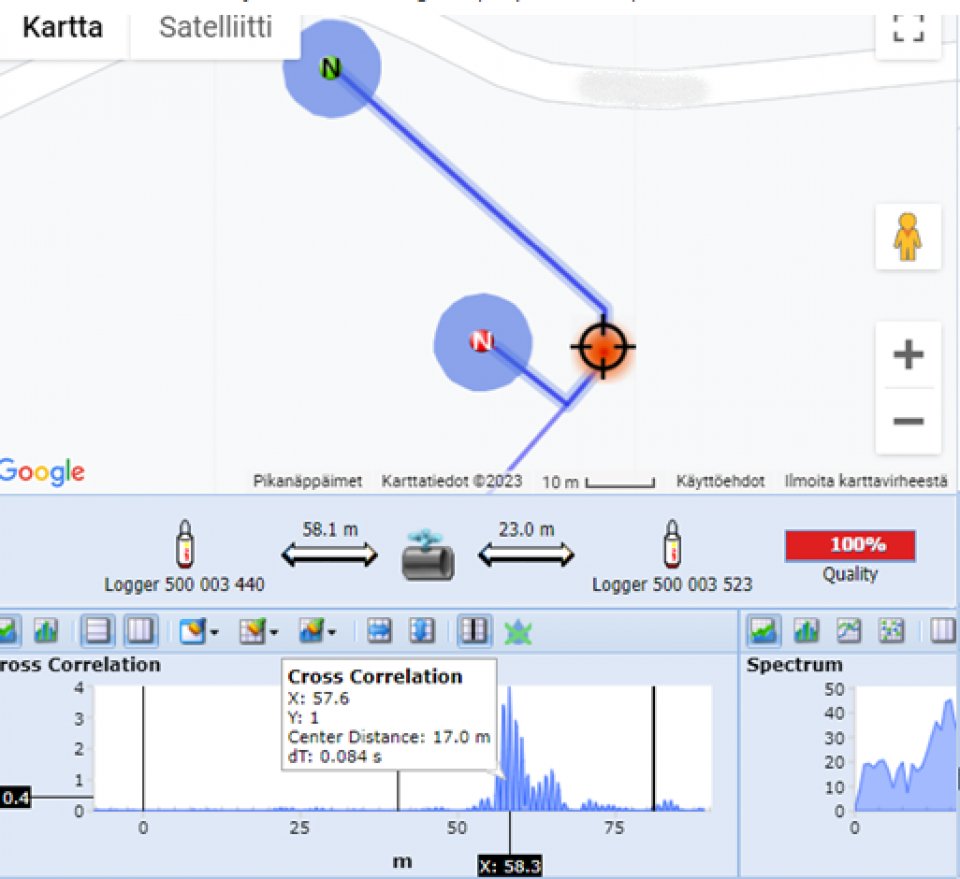Zoom out on the map
960x879 pixels.
tap(908, 421)
